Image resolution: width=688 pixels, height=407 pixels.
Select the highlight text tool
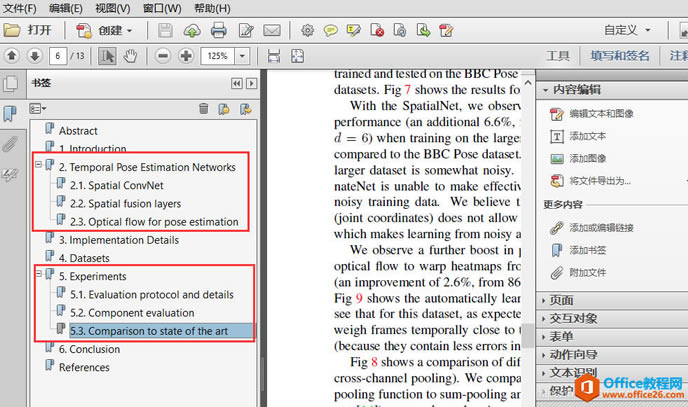pyautogui.click(x=353, y=30)
